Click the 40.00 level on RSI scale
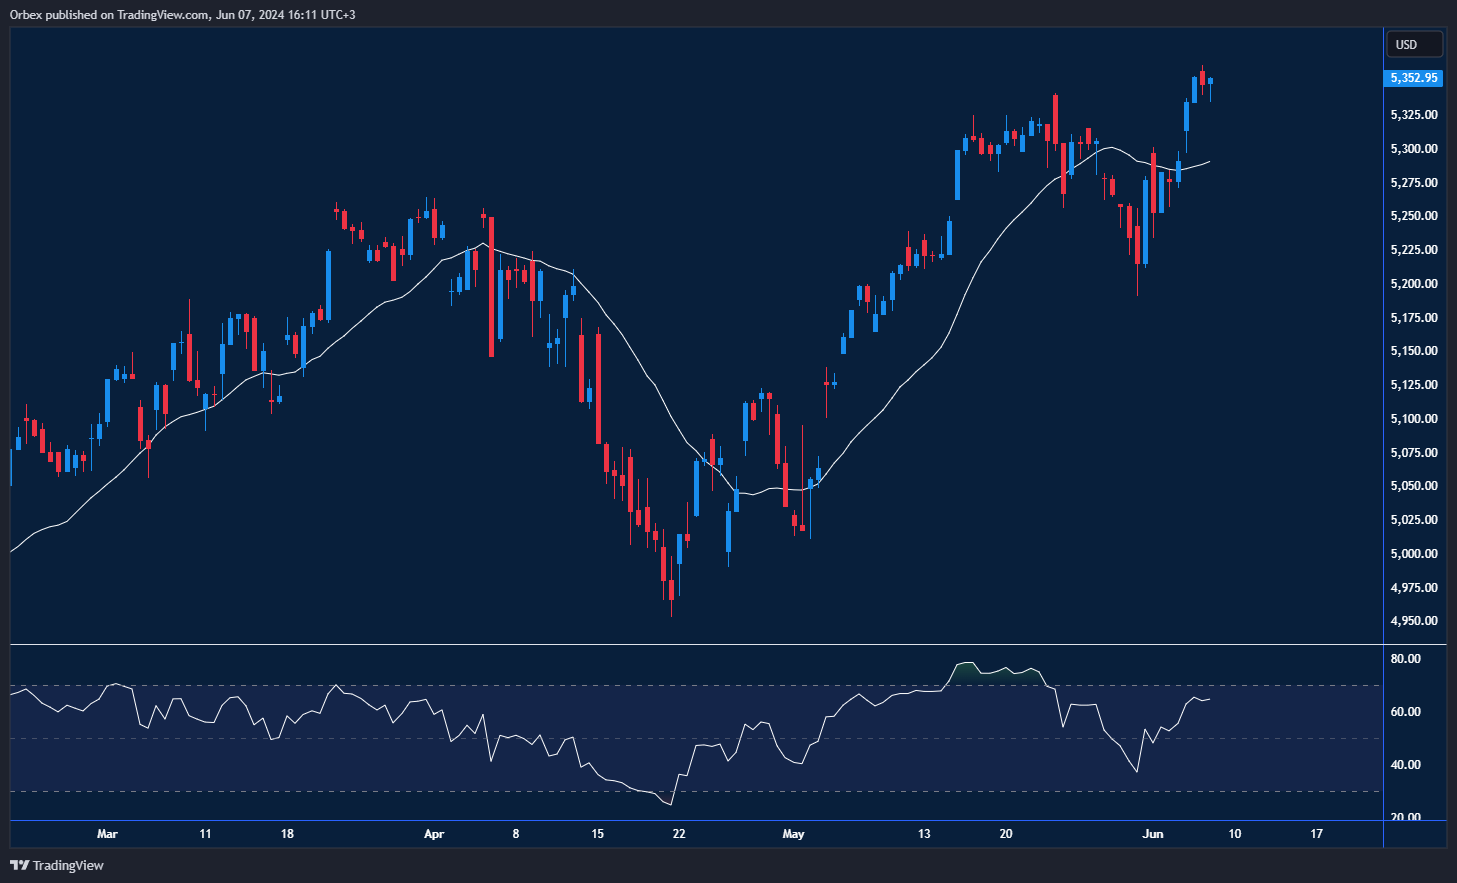The width and height of the screenshot is (1457, 883). [1405, 765]
